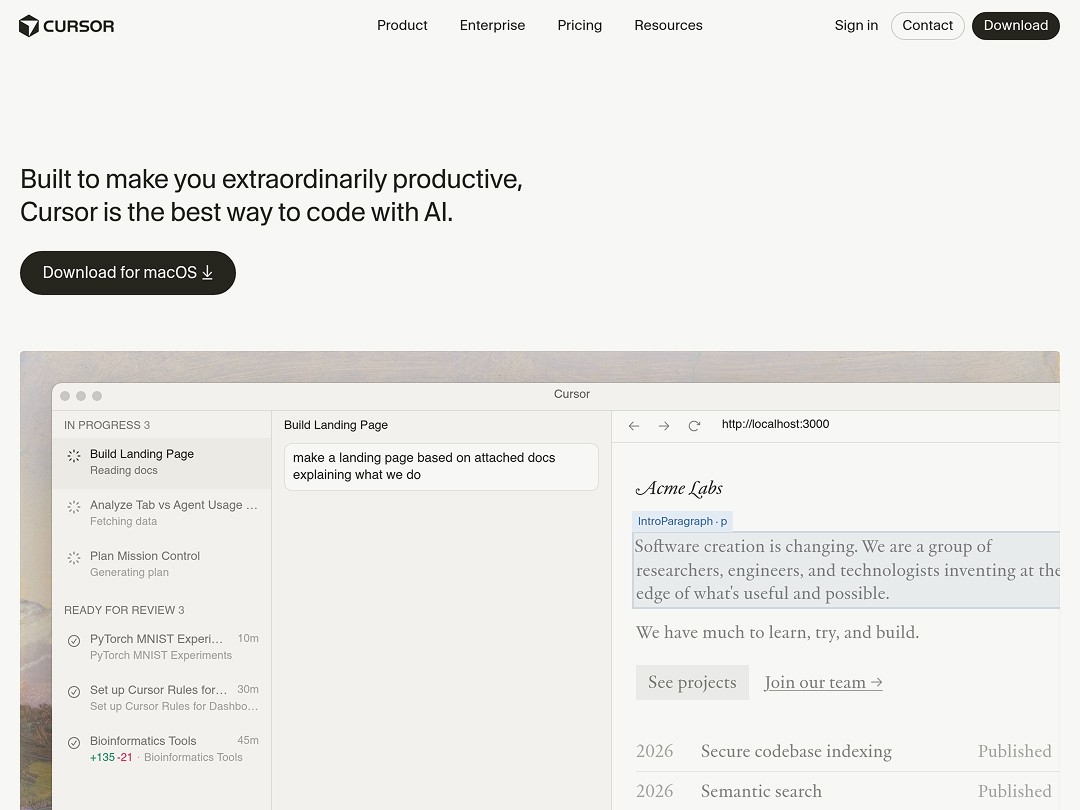The height and width of the screenshot is (810, 1080).
Task: Click the Download button in header
Action: 1016,25
